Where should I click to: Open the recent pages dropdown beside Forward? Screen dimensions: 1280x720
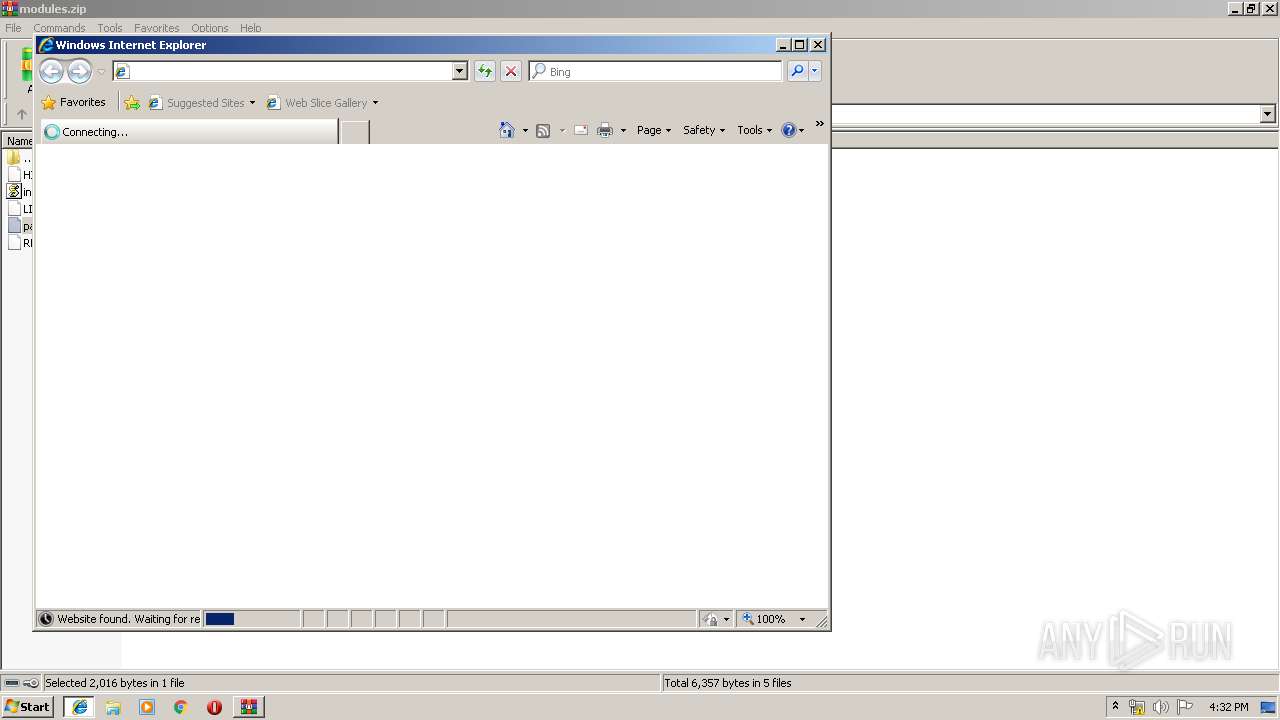pos(101,72)
